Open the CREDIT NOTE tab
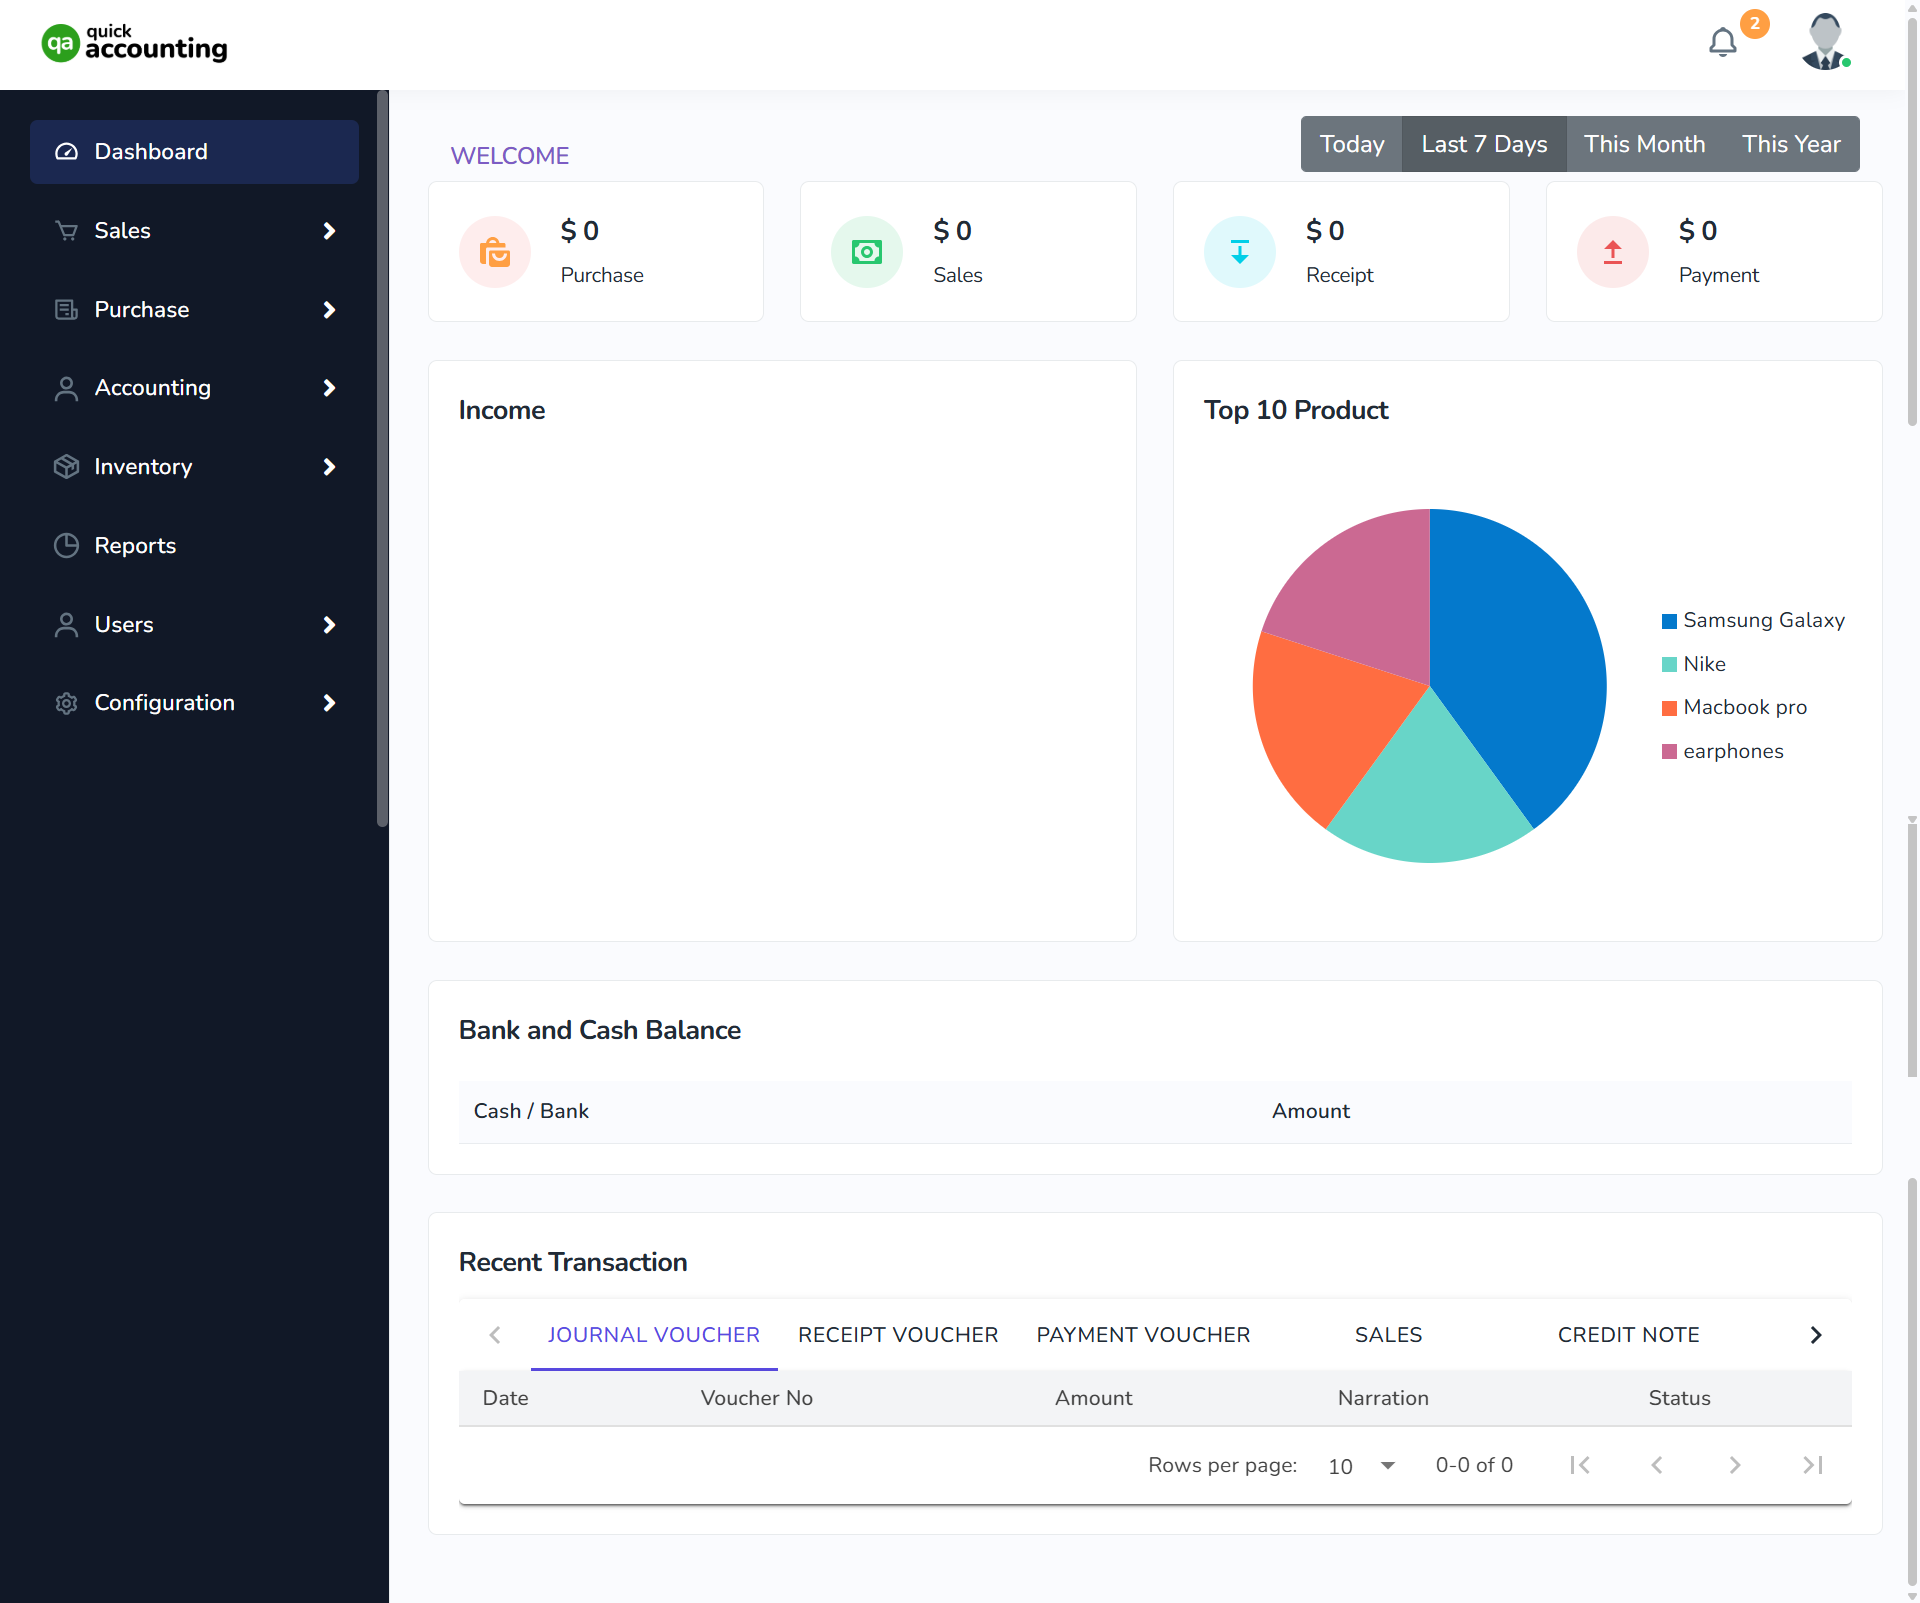 pyautogui.click(x=1628, y=1334)
